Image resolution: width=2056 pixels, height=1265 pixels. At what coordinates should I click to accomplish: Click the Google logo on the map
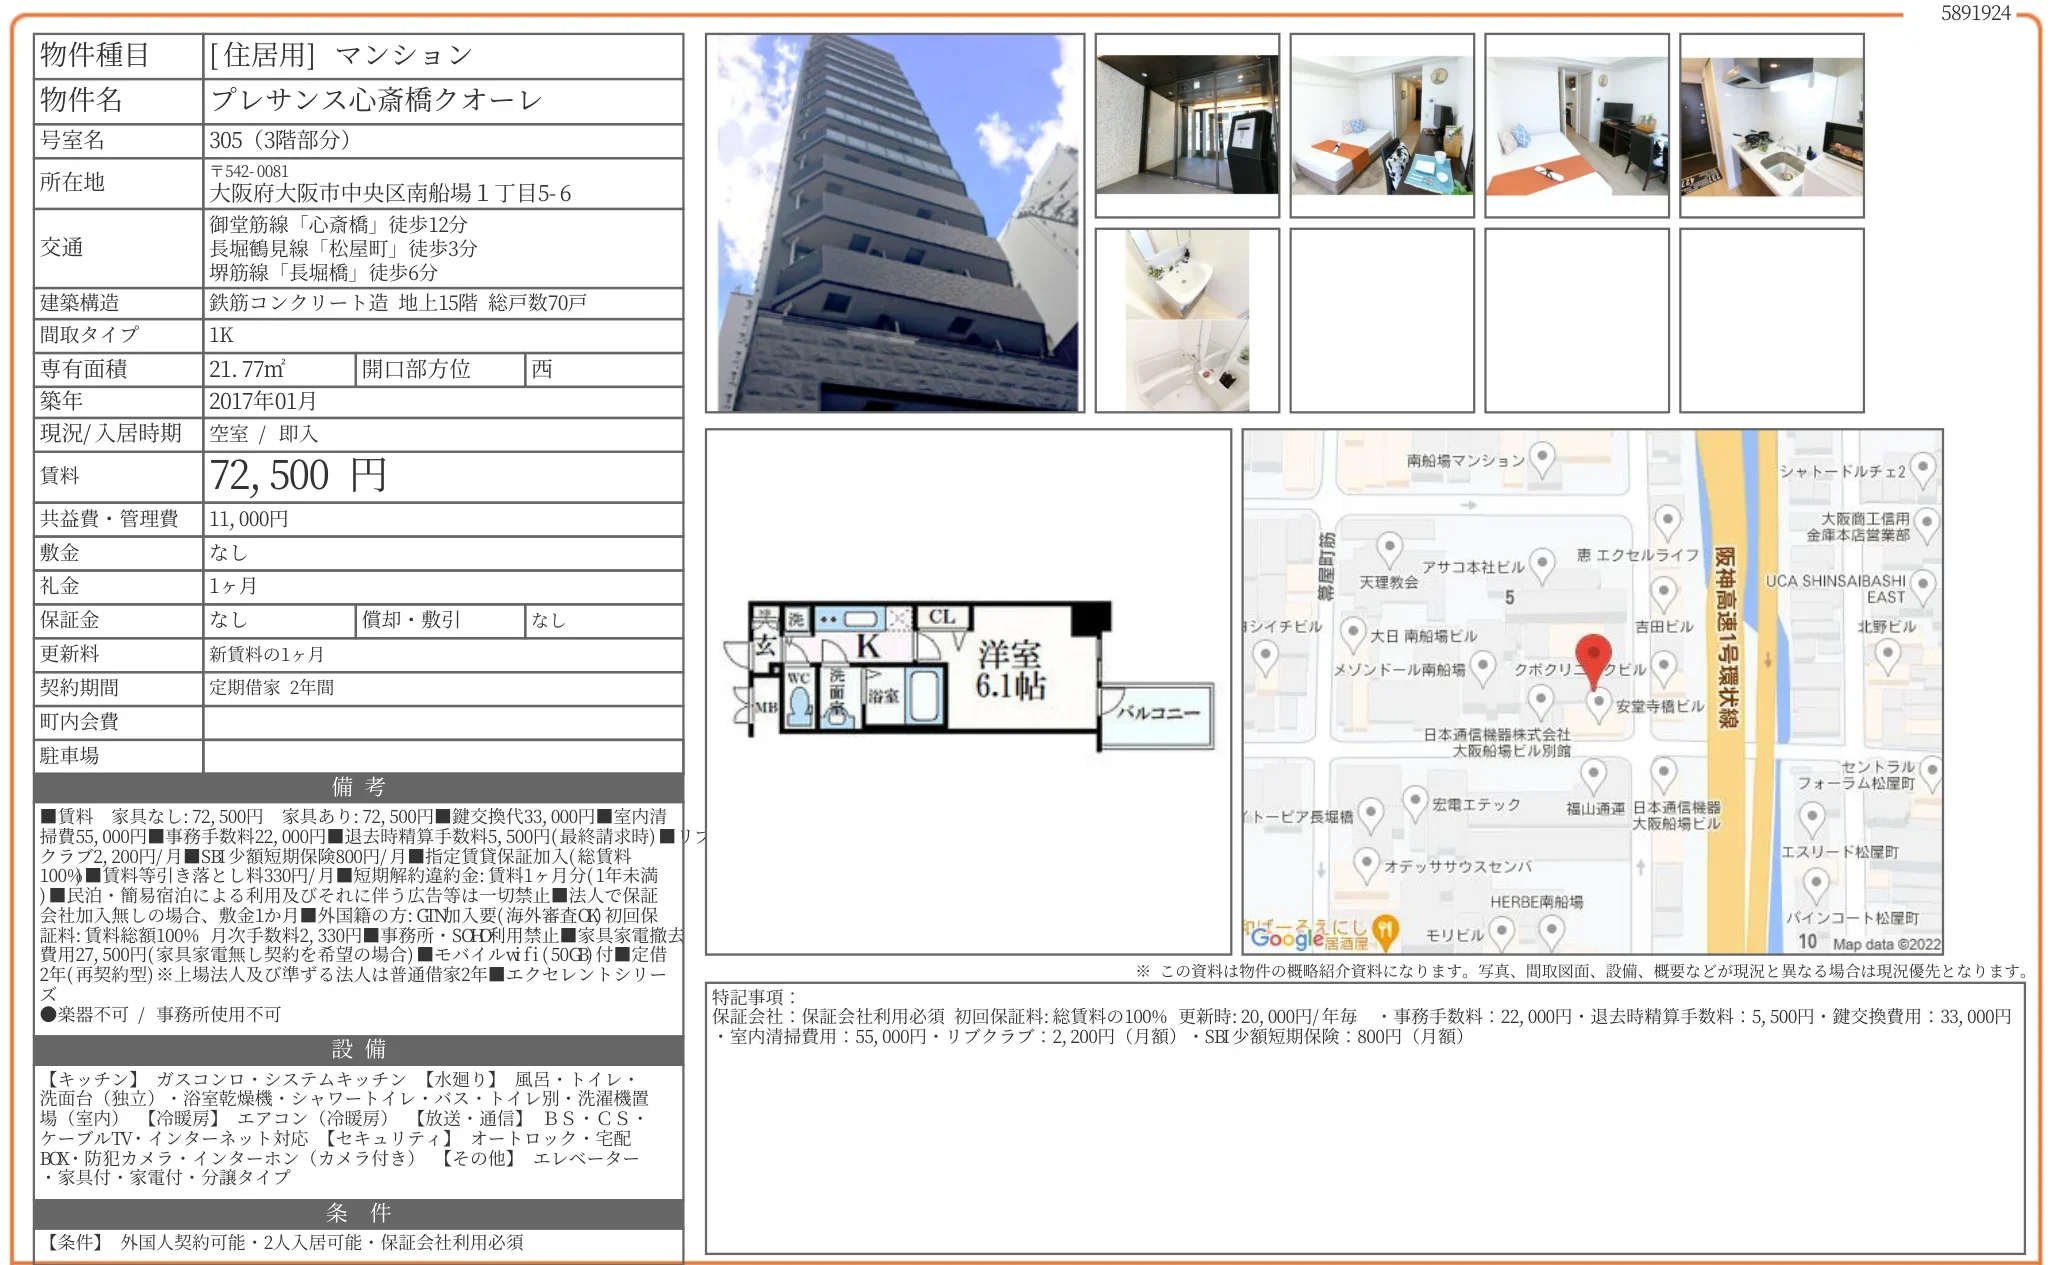coord(1286,937)
